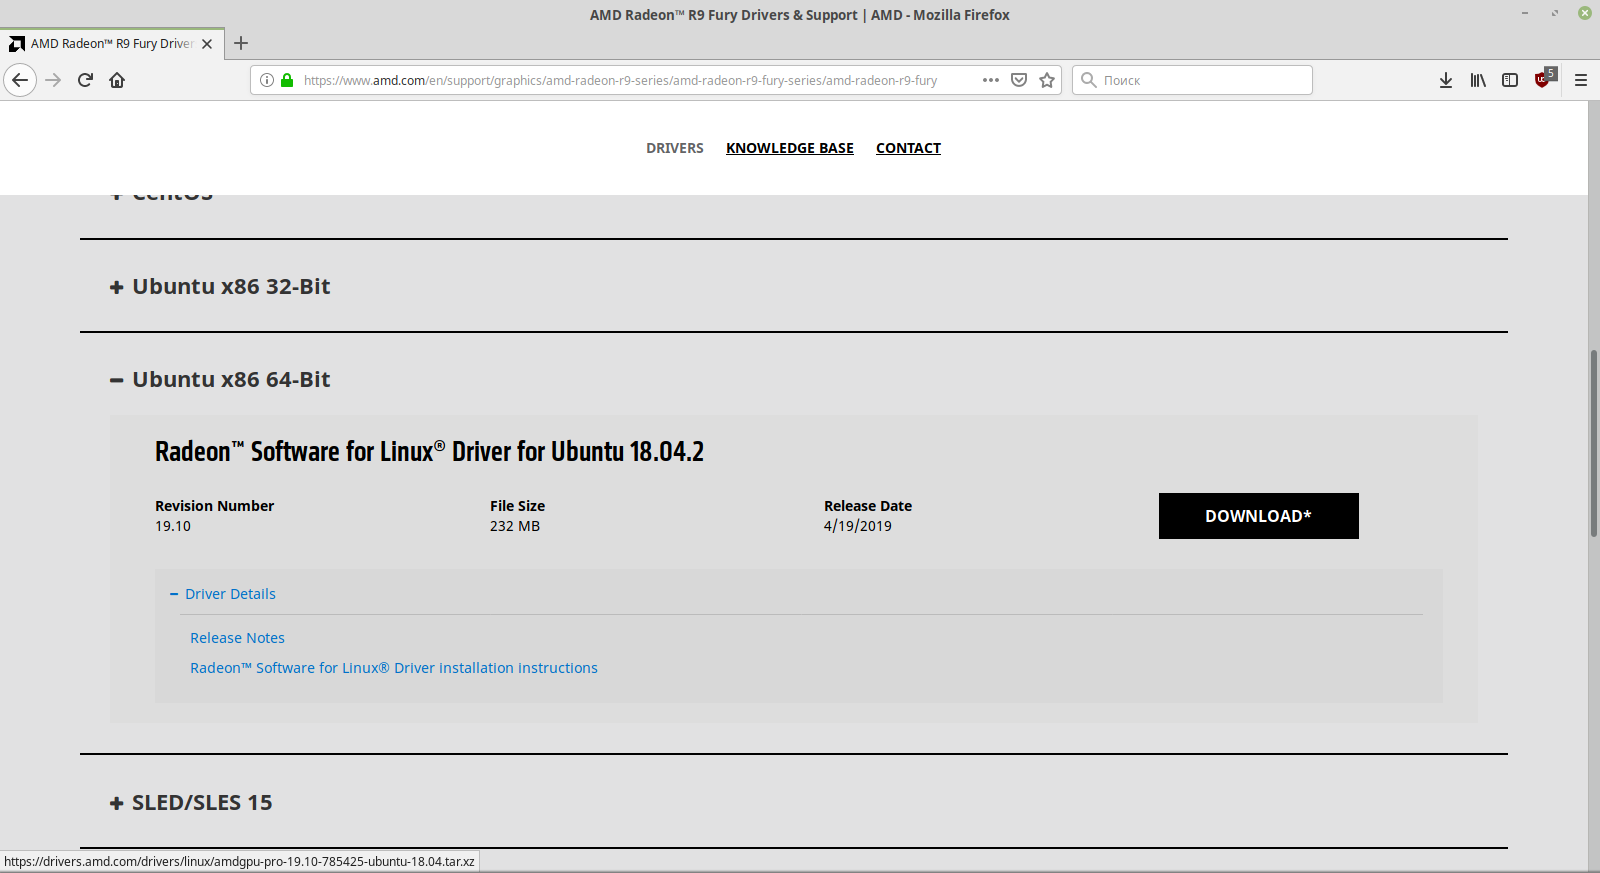Bookmark this page with the star icon
Image resolution: width=1600 pixels, height=873 pixels.
(x=1047, y=80)
